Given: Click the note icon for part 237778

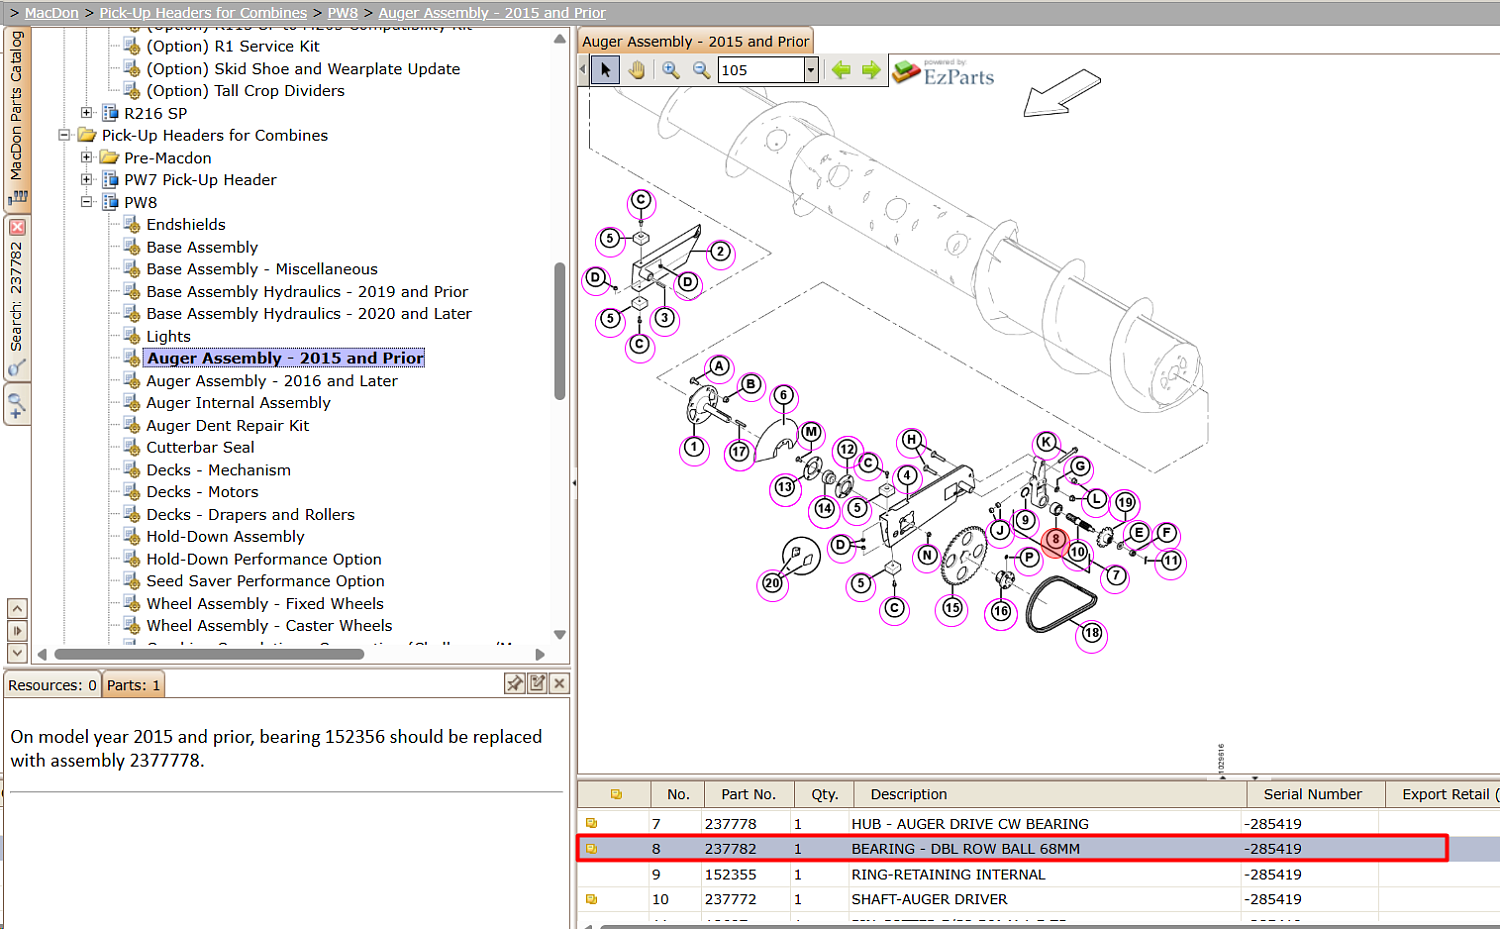Looking at the screenshot, I should (591, 823).
